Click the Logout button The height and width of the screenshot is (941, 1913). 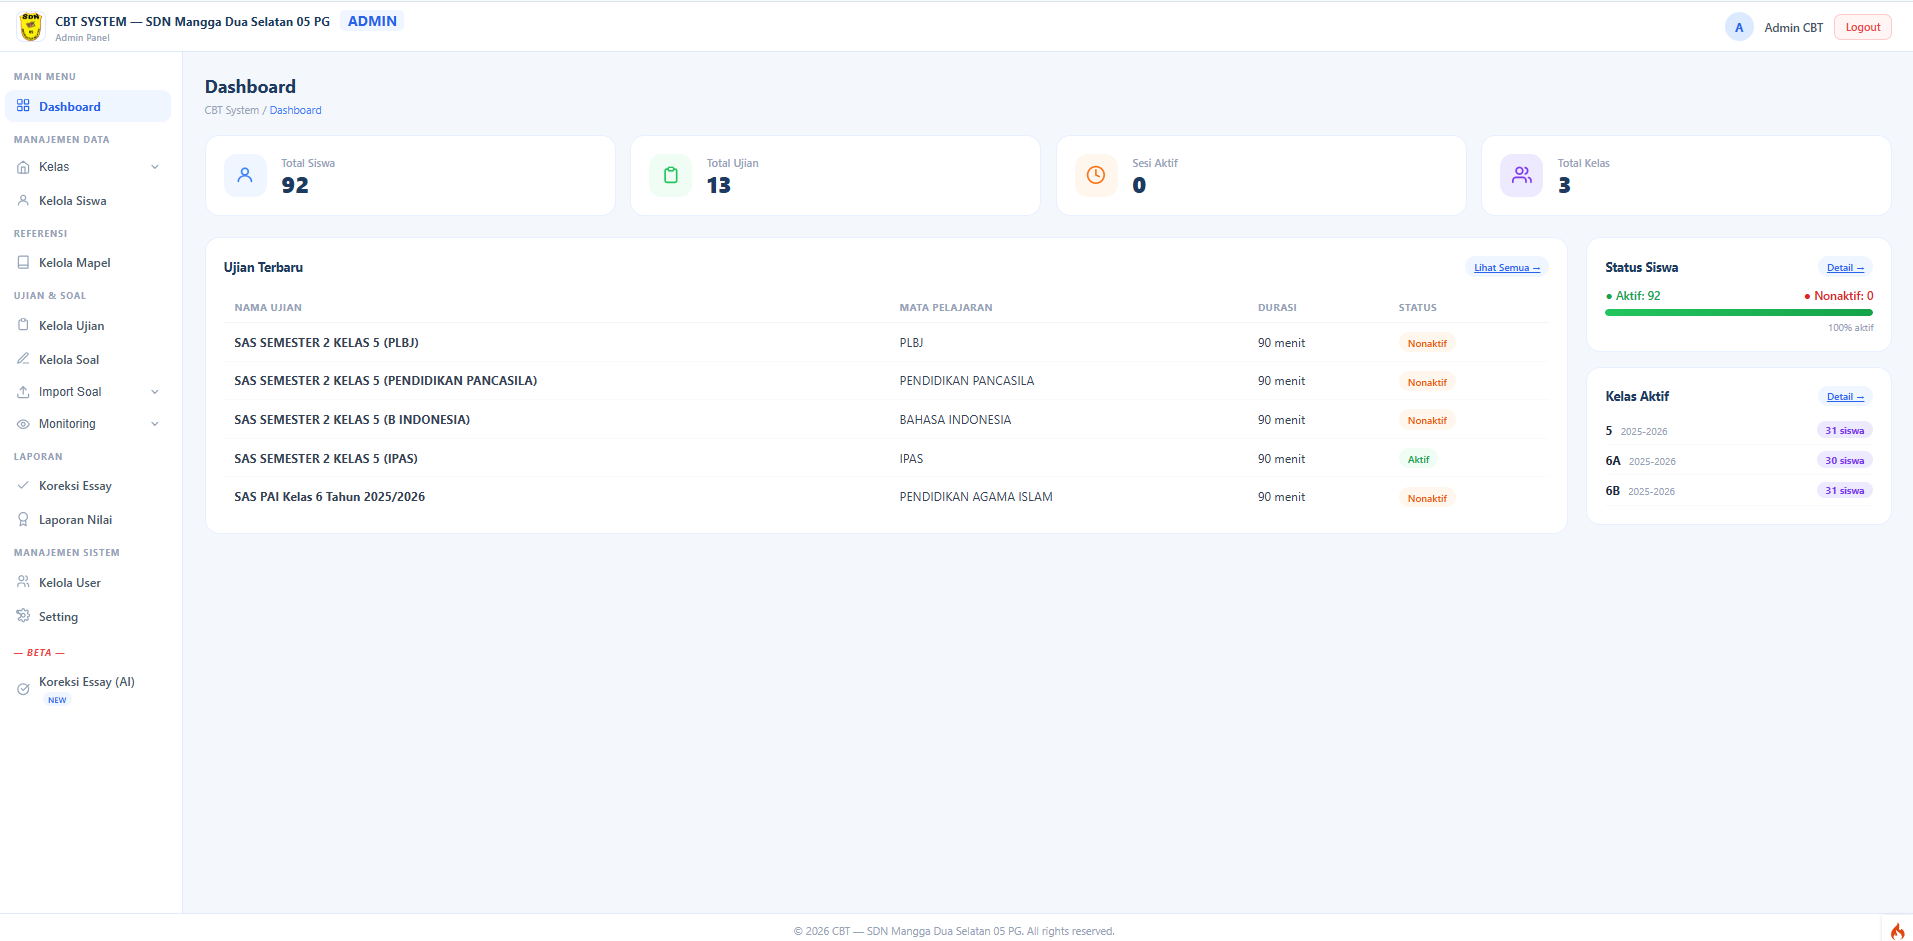pyautogui.click(x=1862, y=27)
